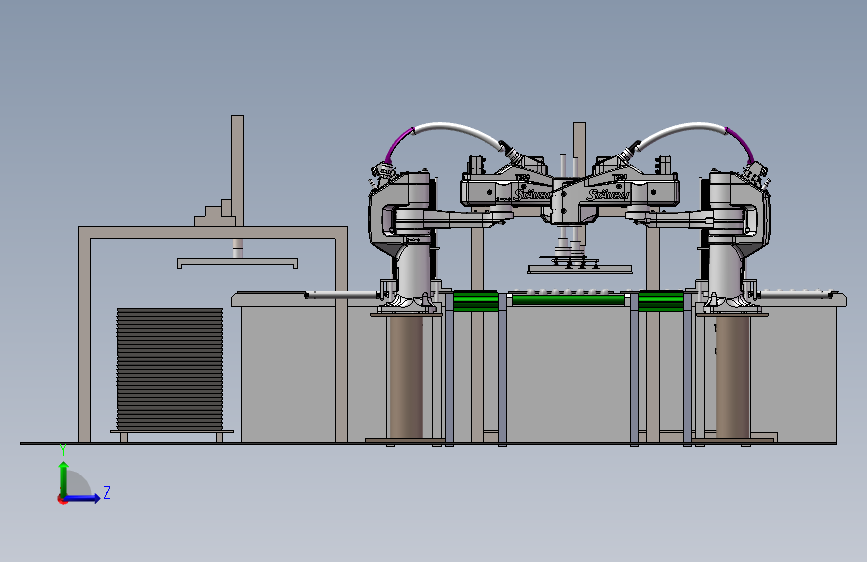Pick the left robot's purple cable

point(398,145)
